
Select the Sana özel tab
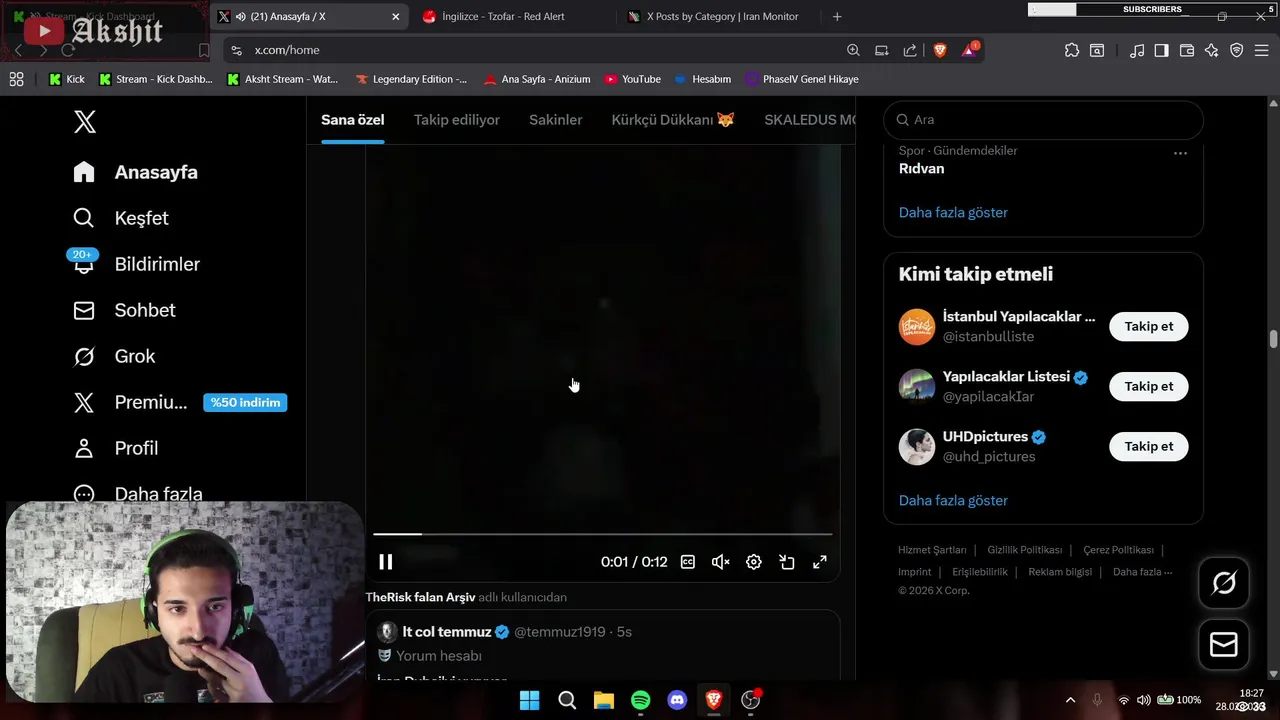click(352, 120)
